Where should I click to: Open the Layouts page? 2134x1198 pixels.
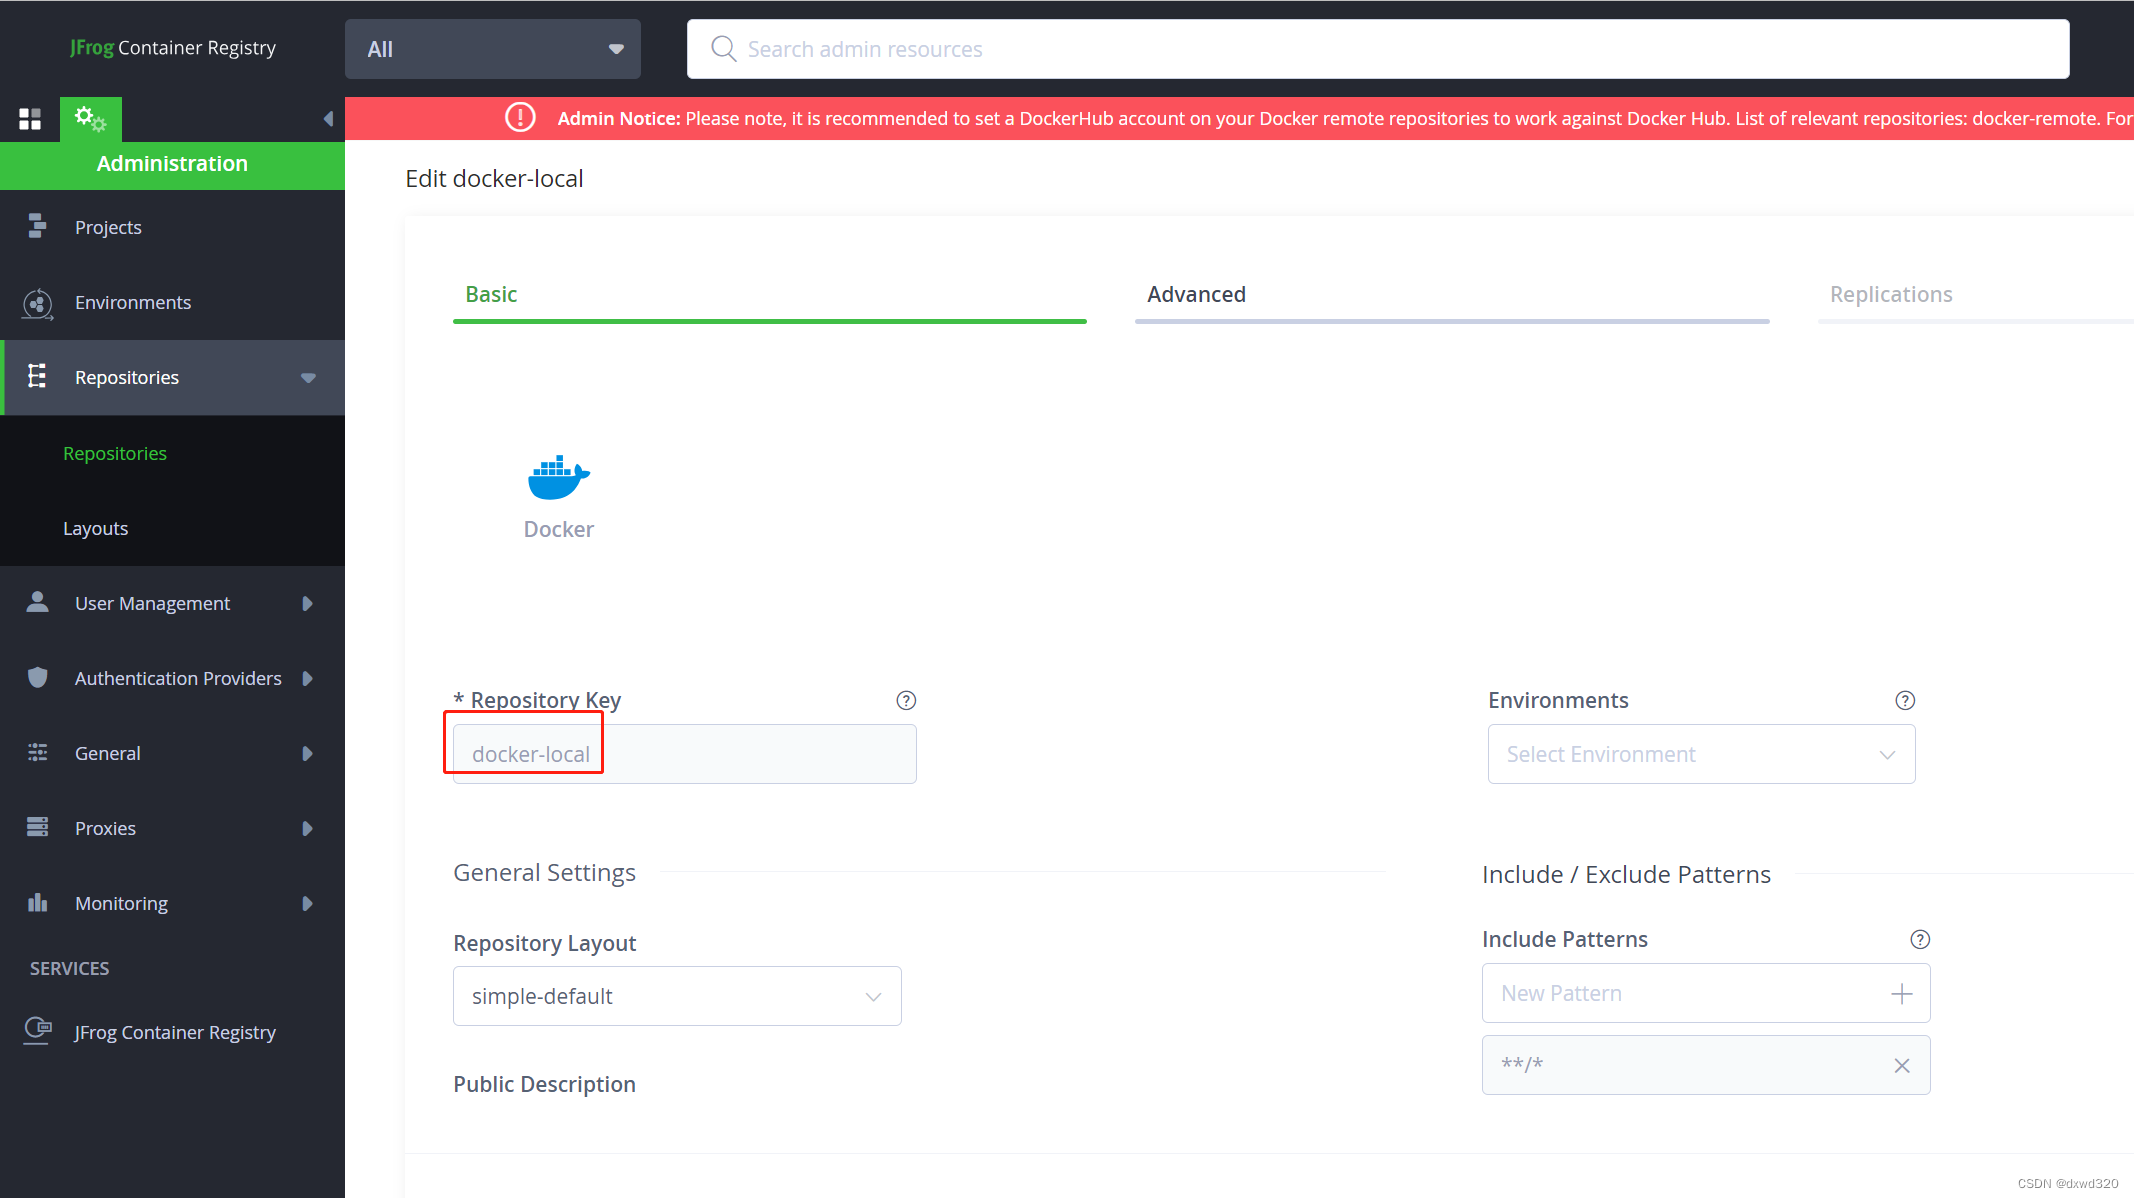point(95,528)
